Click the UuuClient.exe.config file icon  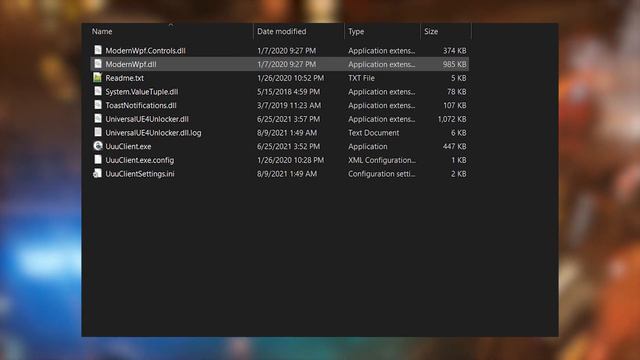tap(98, 160)
